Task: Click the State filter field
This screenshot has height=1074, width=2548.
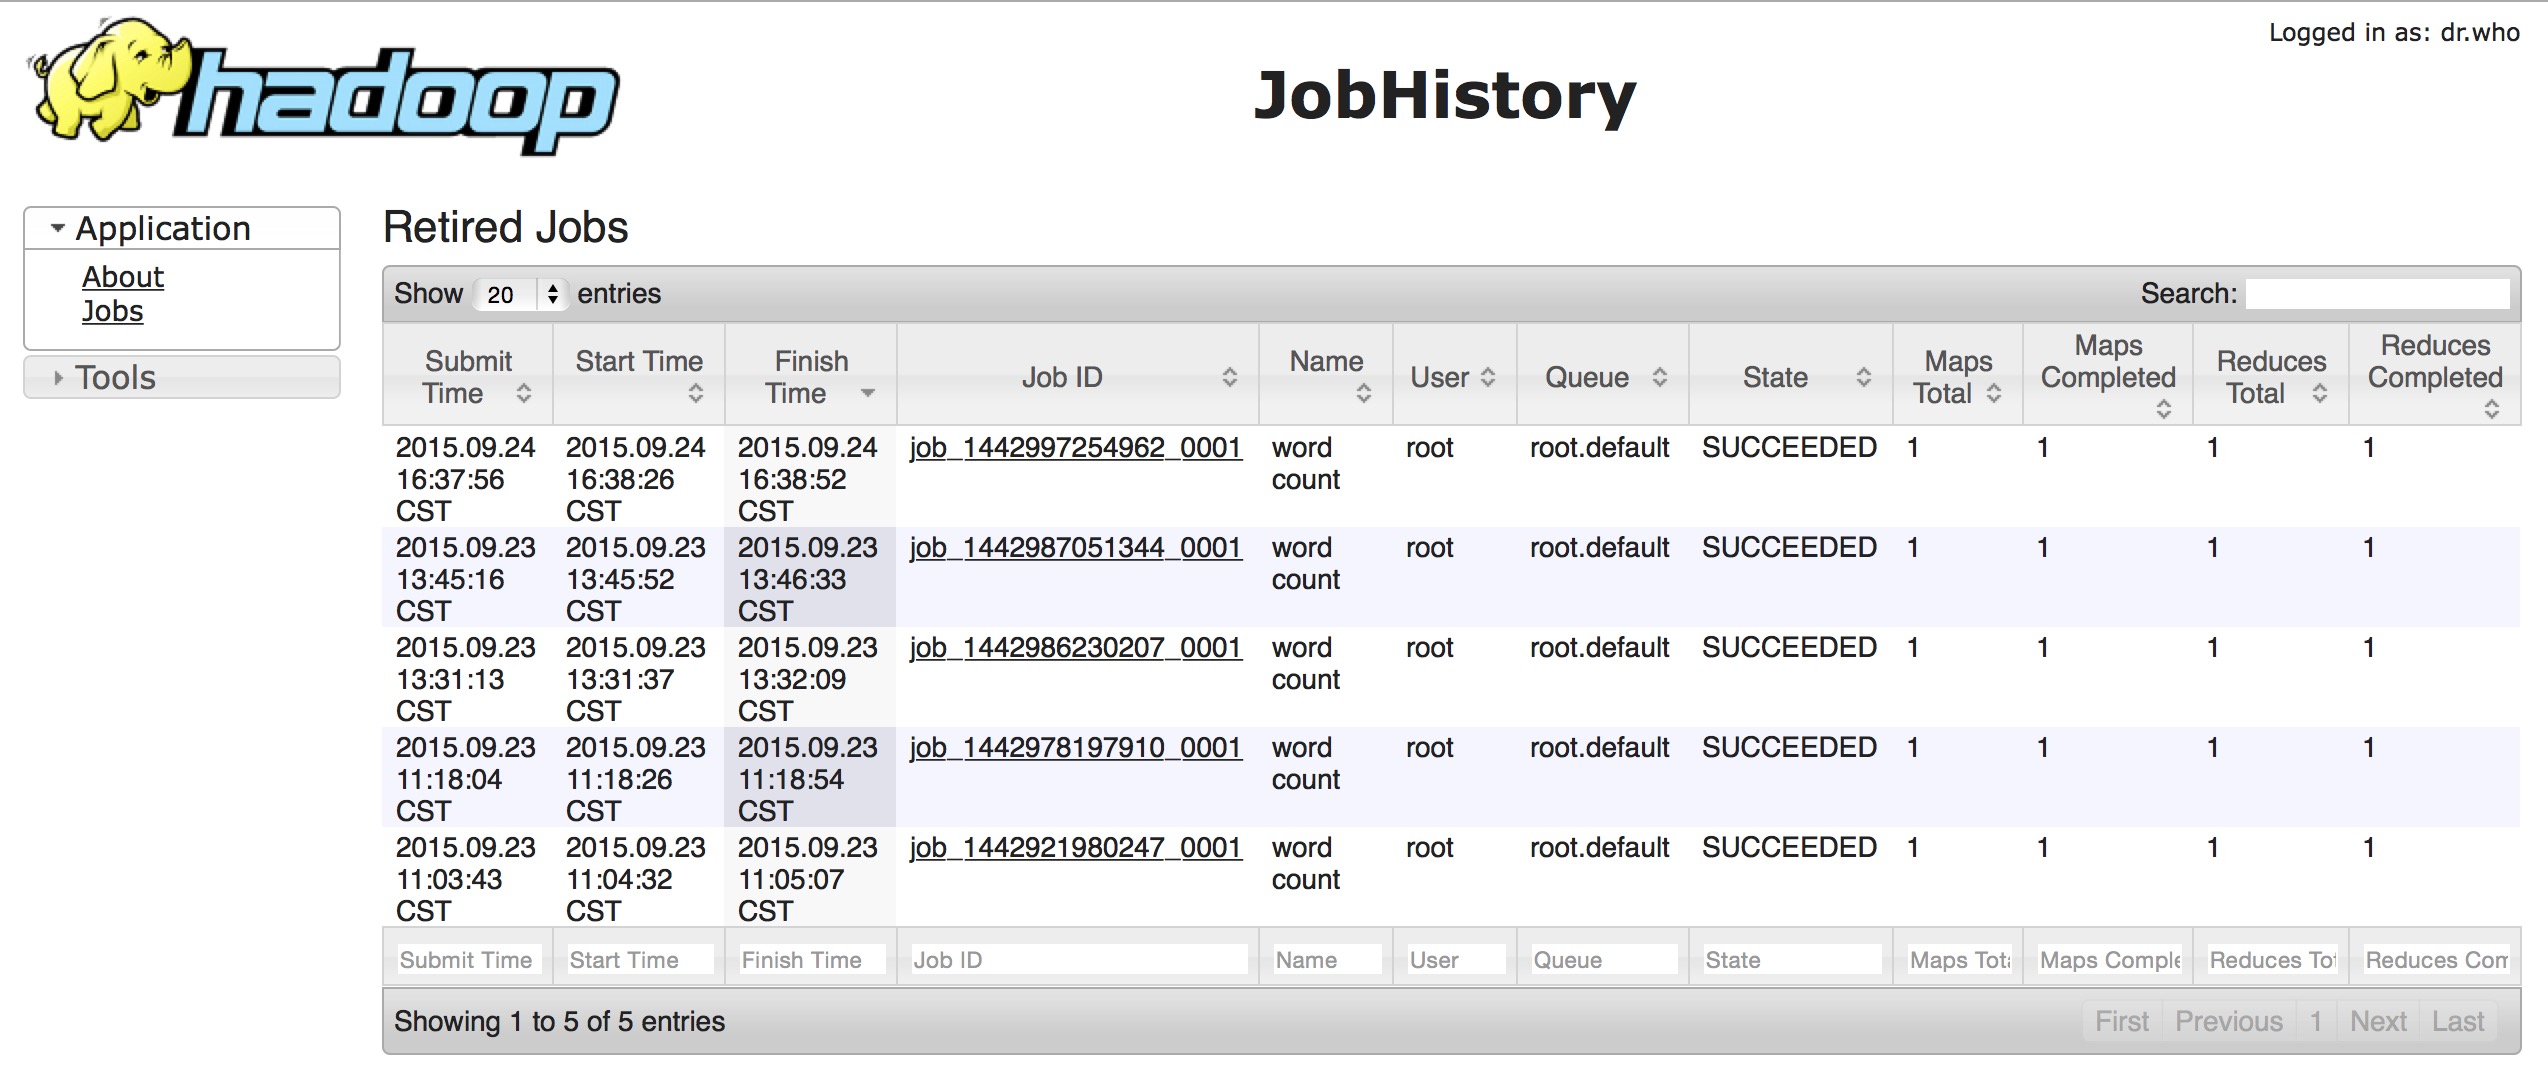Action: click(1792, 959)
